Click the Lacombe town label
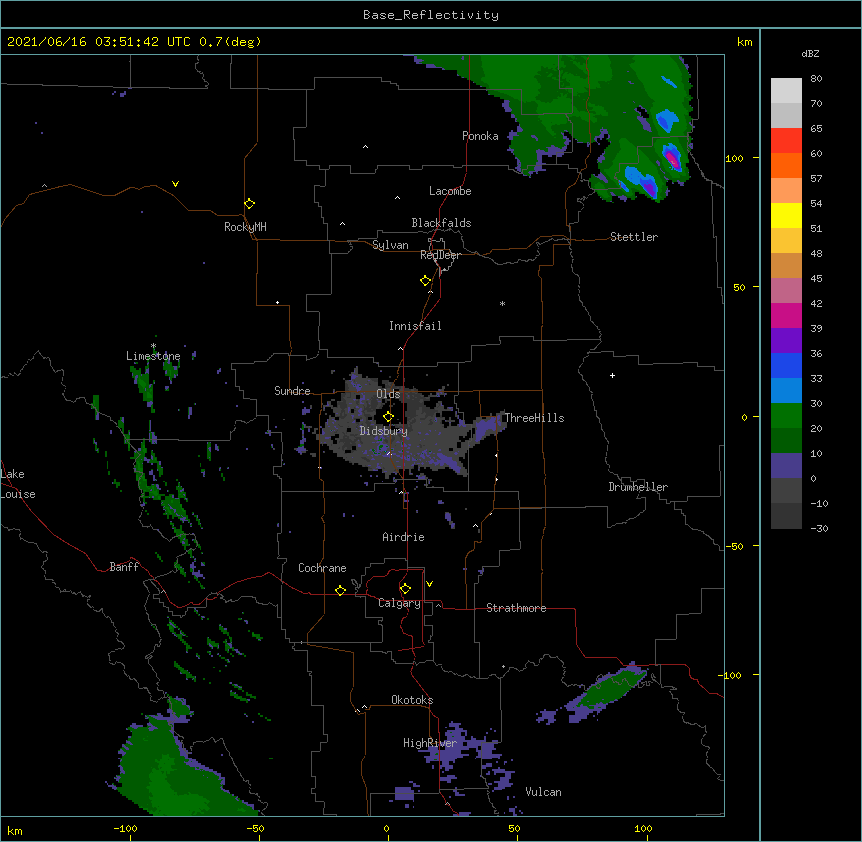This screenshot has height=842, width=862. pyautogui.click(x=450, y=191)
